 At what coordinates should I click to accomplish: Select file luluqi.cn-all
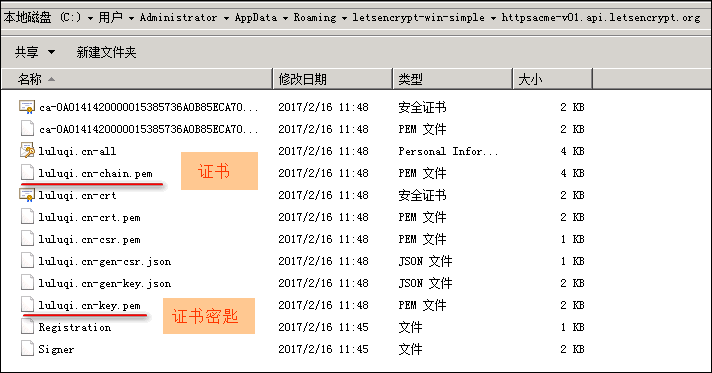pyautogui.click(x=77, y=151)
